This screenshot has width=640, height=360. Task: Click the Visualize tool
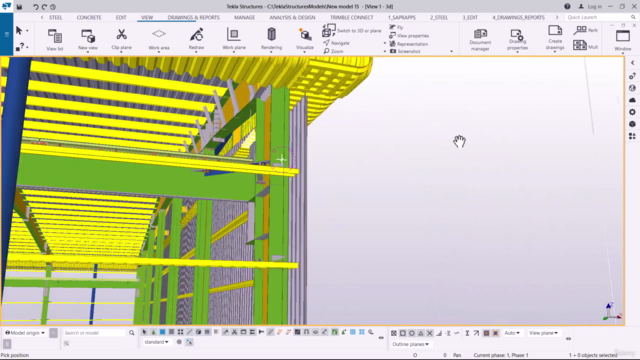click(x=304, y=40)
